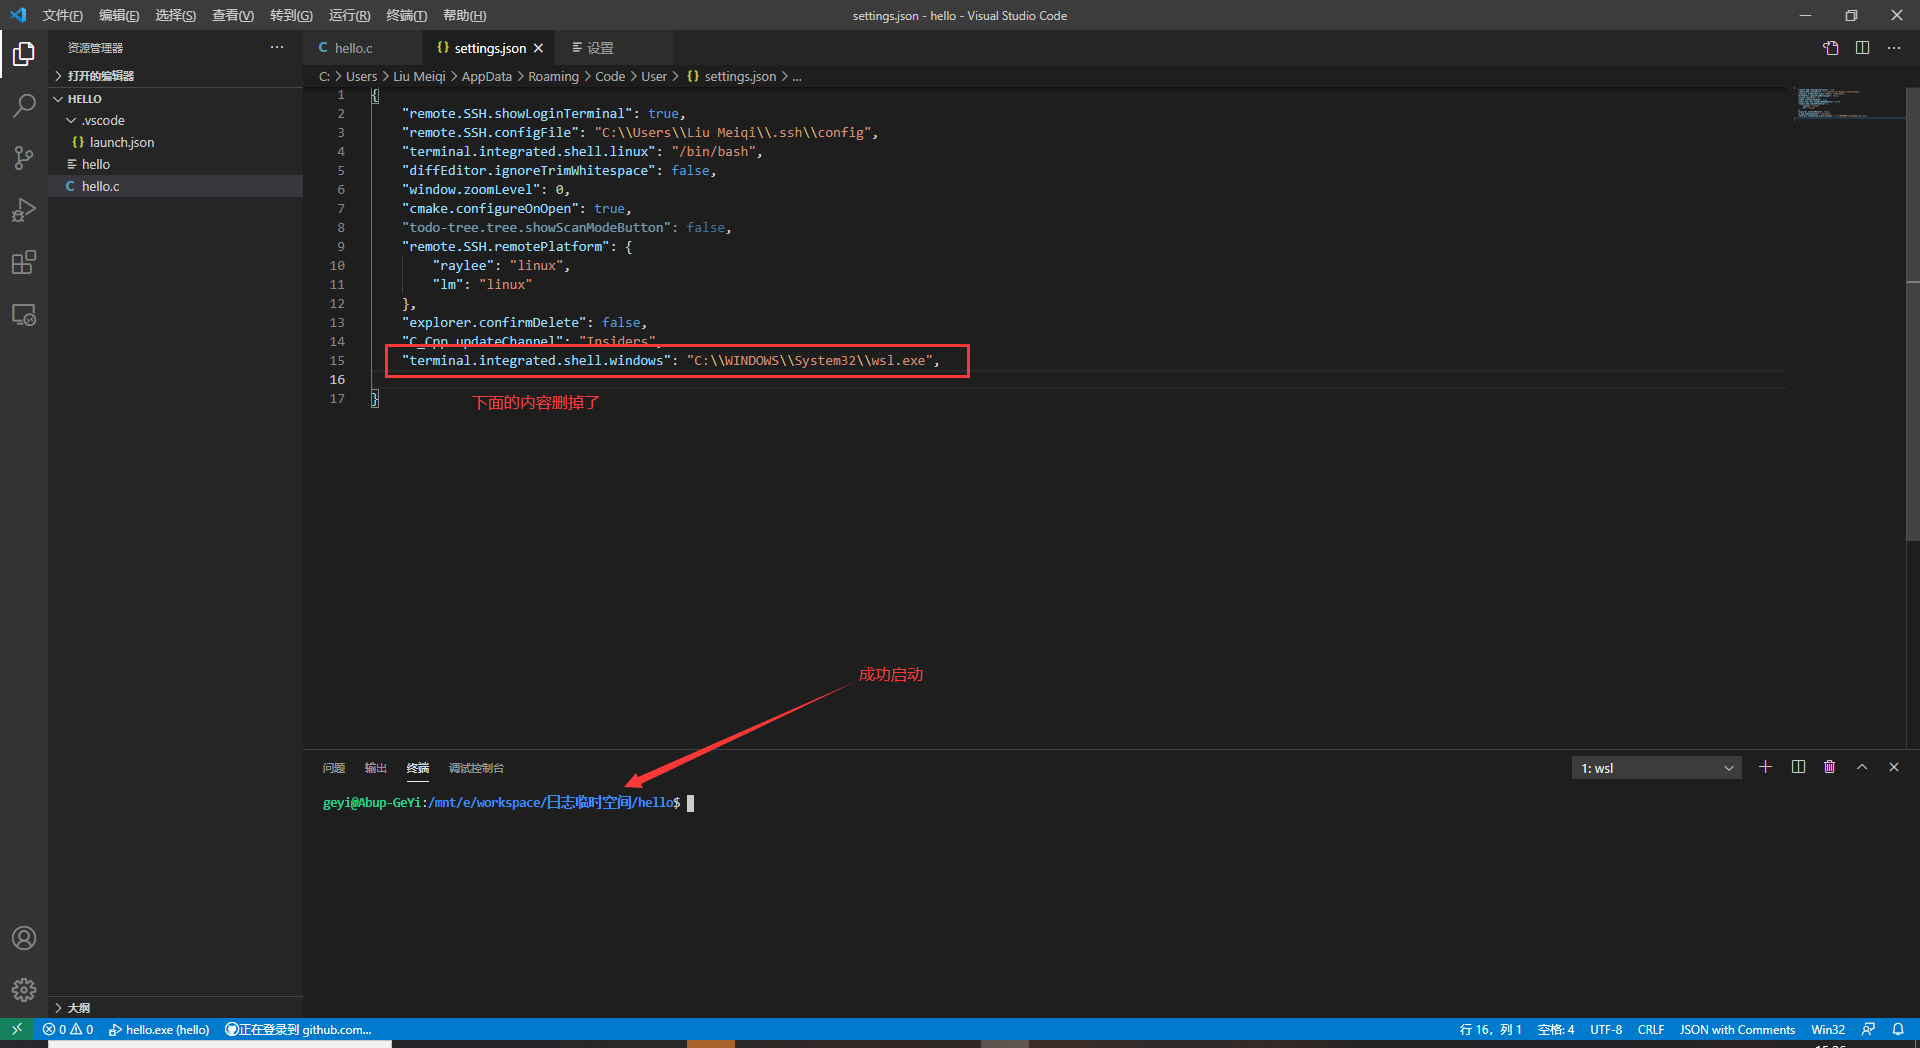Screen dimensions: 1920x1048
Task: Open the Source Control view
Action: pyautogui.click(x=23, y=158)
